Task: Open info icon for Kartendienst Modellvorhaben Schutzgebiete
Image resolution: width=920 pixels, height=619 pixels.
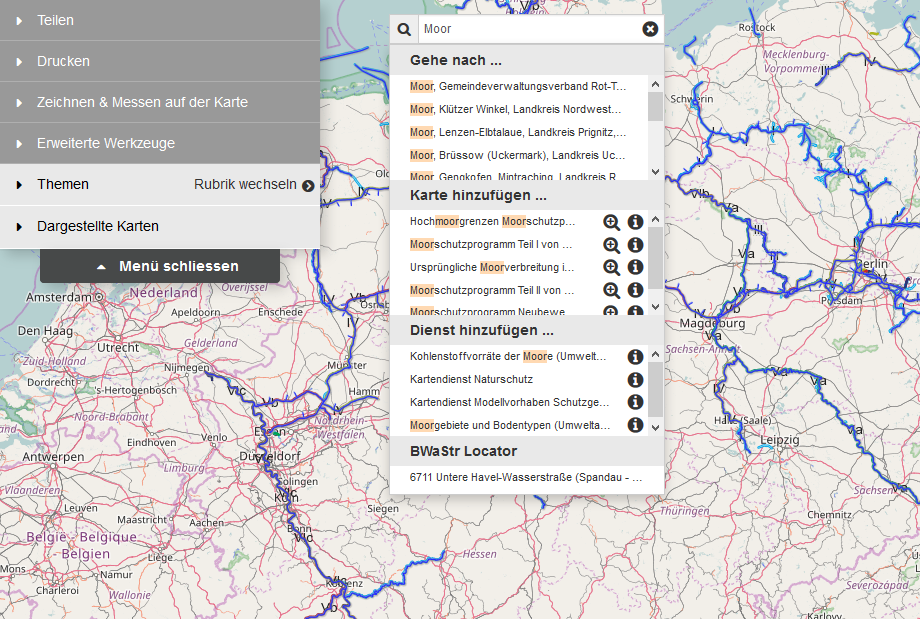Action: (635, 402)
